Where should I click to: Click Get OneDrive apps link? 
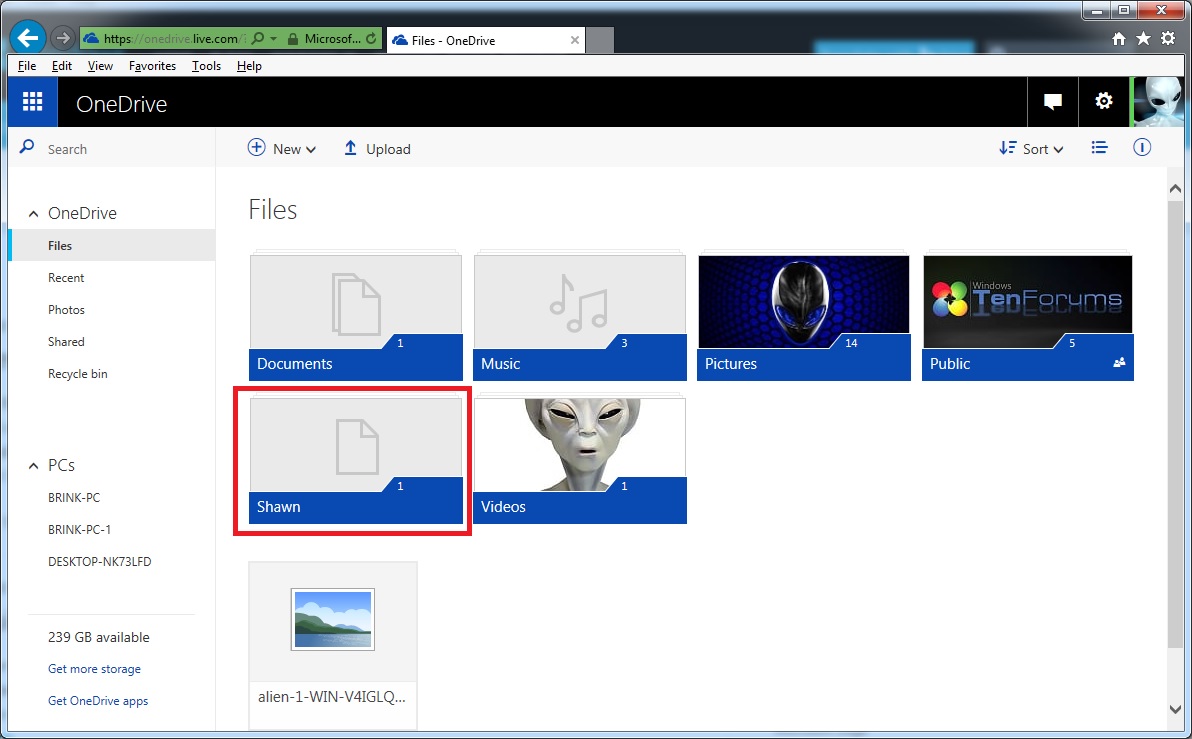[98, 700]
